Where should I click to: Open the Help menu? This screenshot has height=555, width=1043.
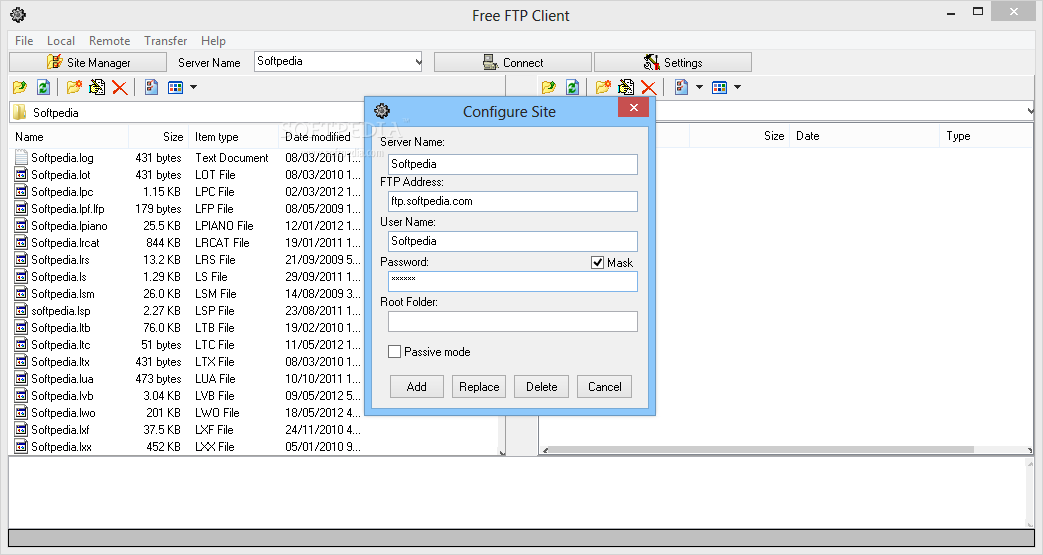click(x=214, y=41)
